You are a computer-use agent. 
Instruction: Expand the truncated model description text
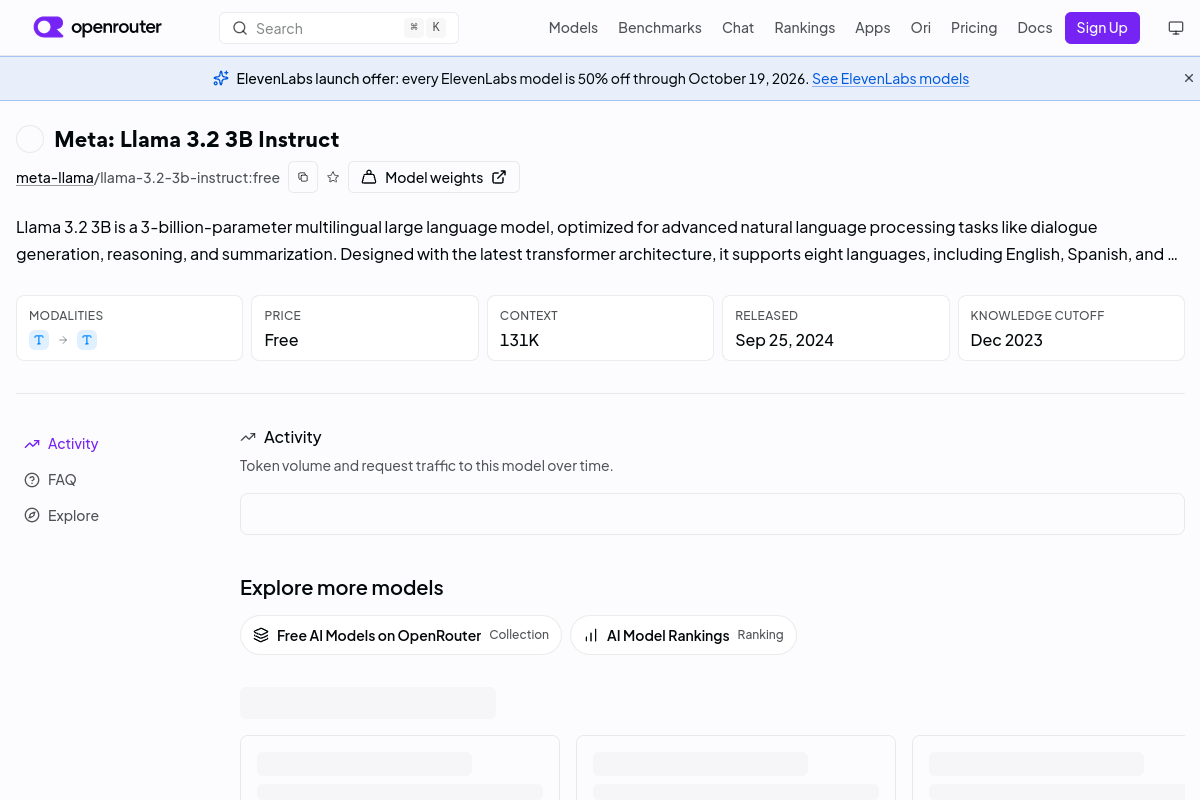pyautogui.click(x=597, y=241)
